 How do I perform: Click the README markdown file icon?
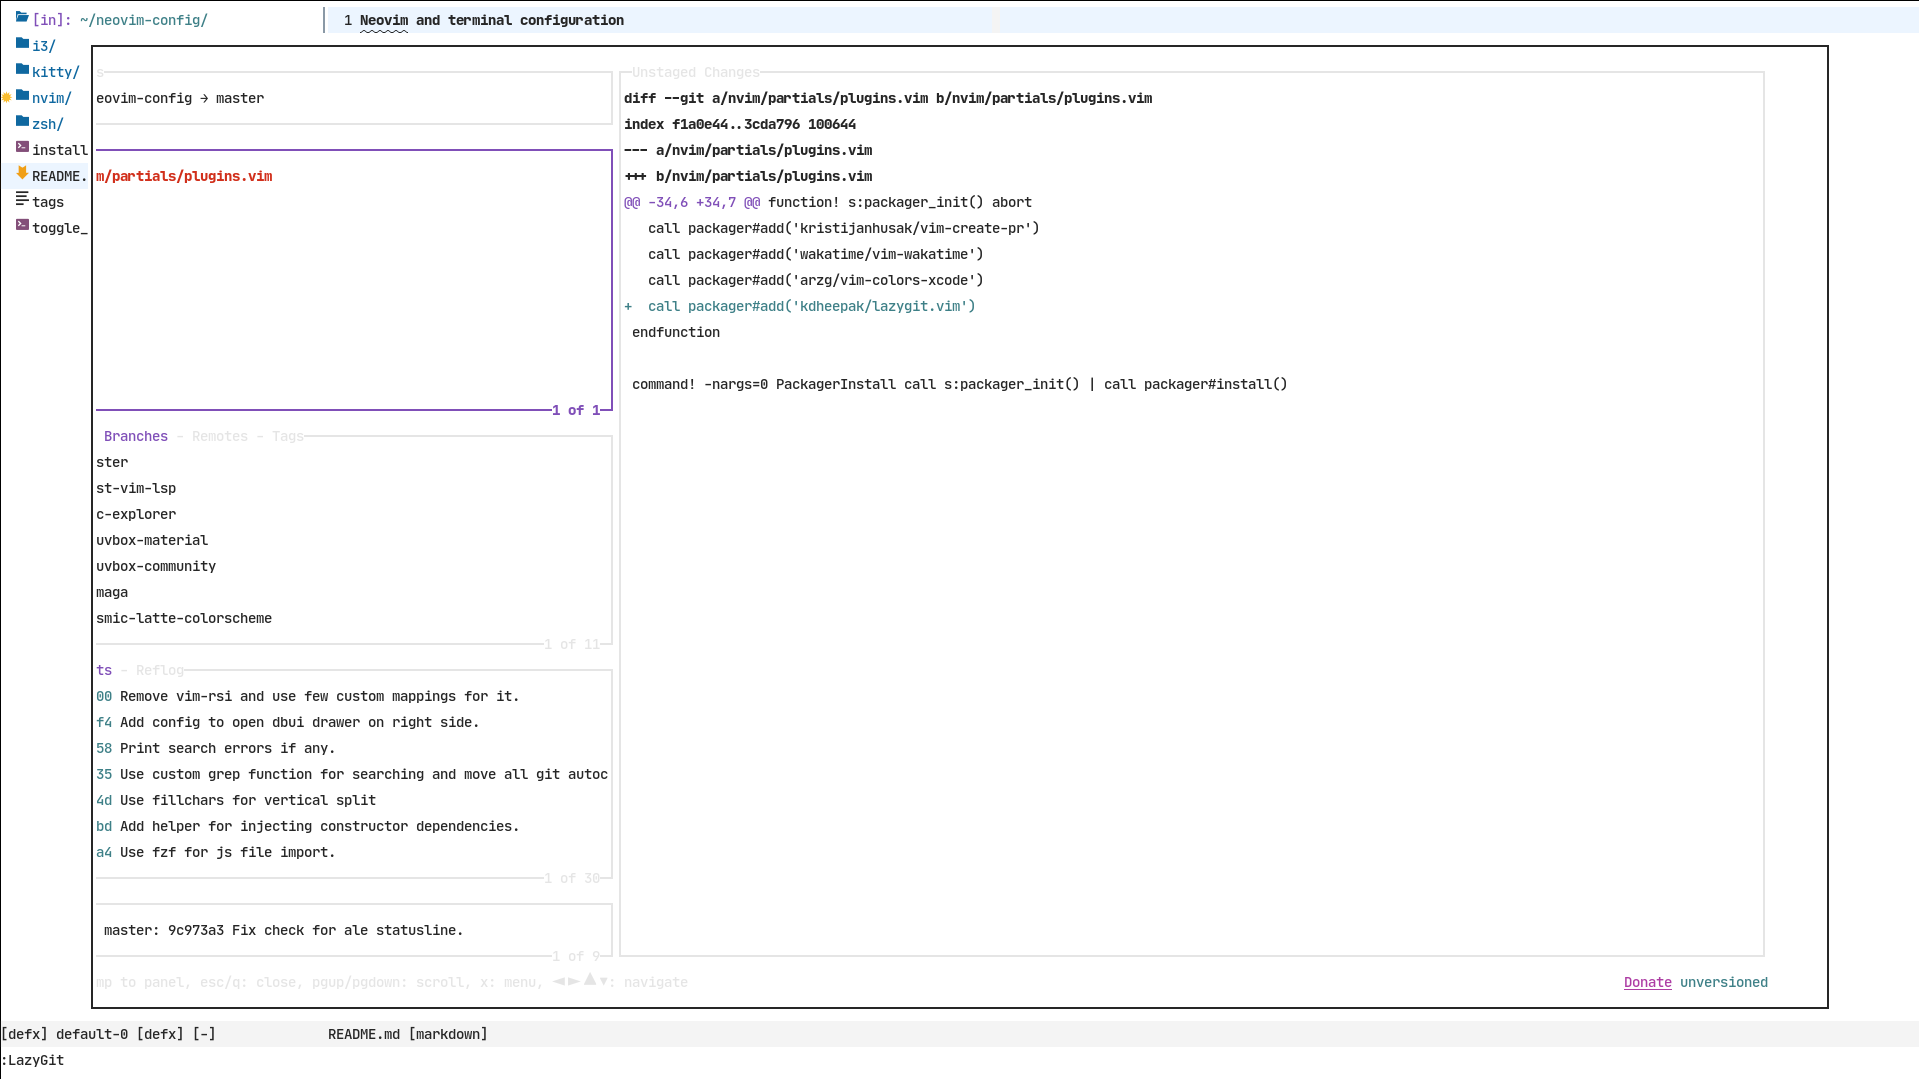click(22, 173)
